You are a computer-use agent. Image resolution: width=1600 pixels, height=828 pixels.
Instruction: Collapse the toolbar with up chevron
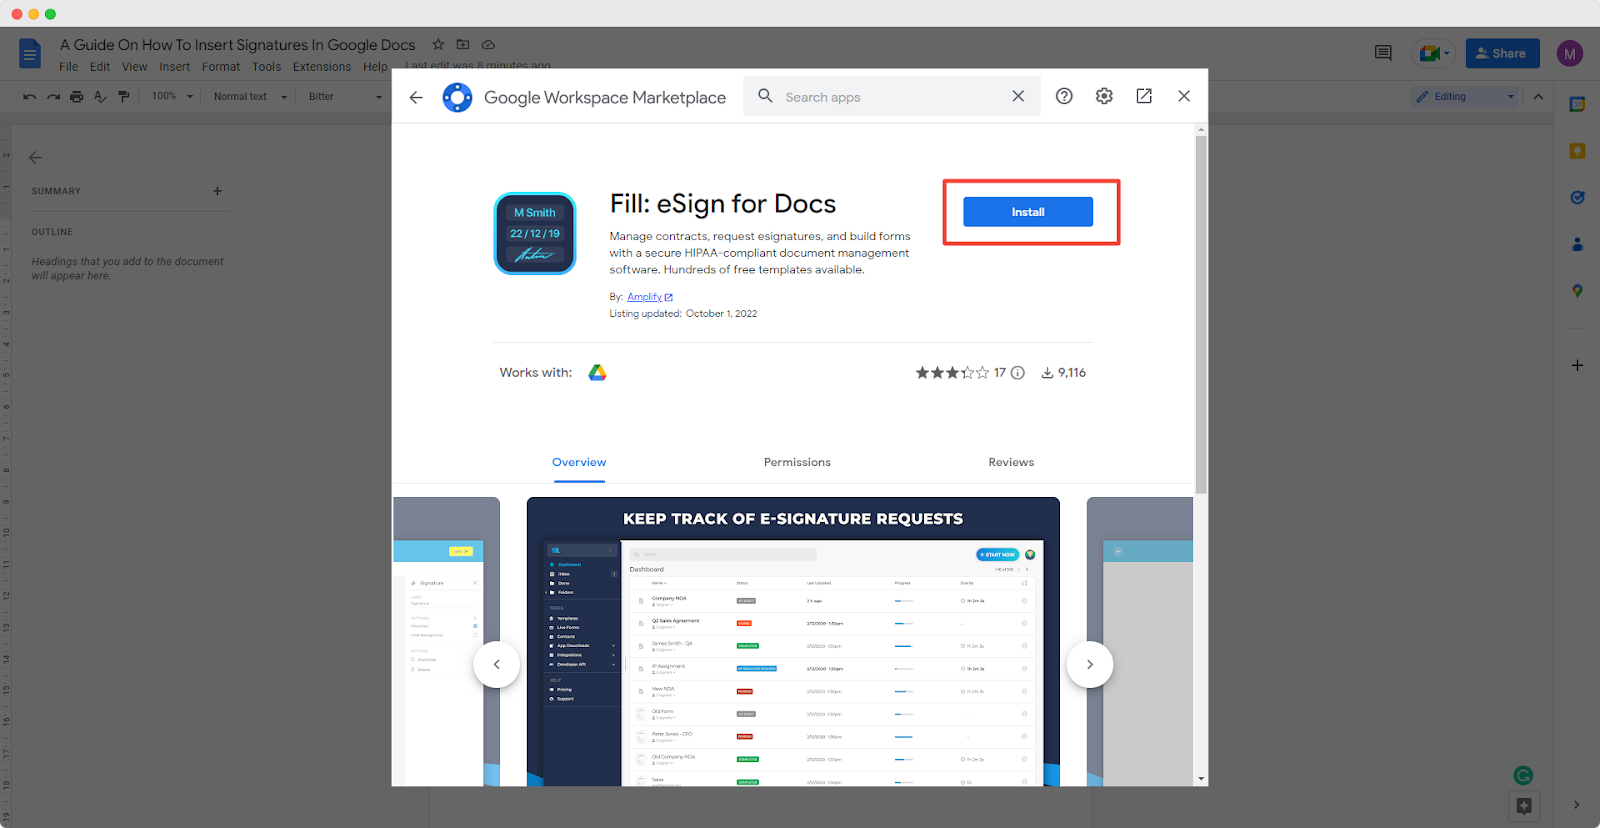pos(1538,97)
